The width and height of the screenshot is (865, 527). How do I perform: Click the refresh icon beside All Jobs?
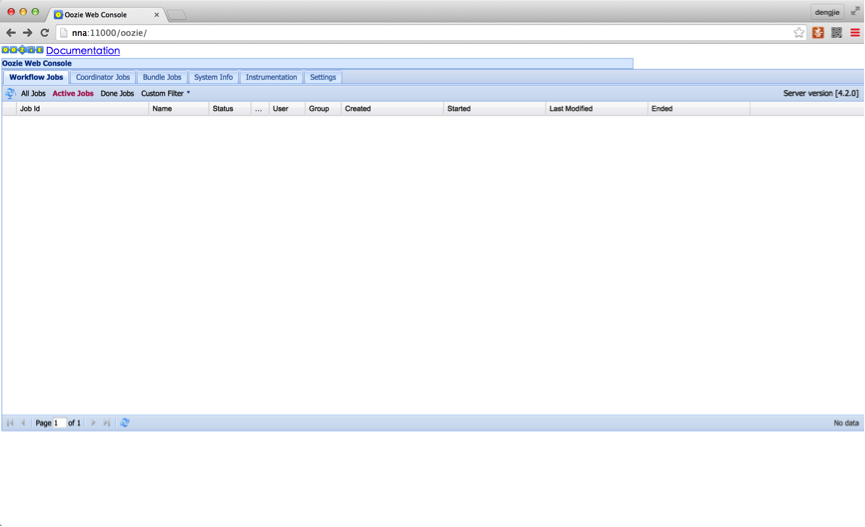tap(10, 93)
